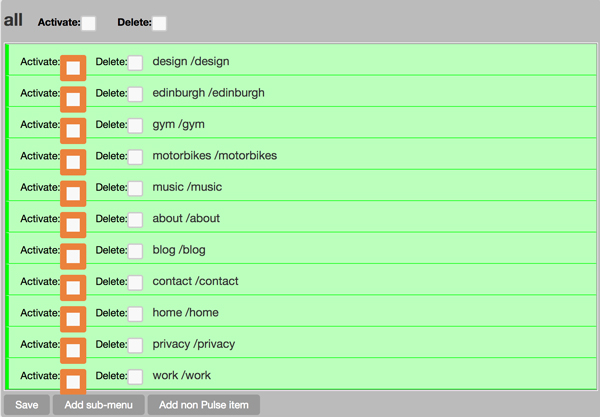Enable Activate for the contact item
This screenshot has width=600, height=417.
[x=73, y=287]
